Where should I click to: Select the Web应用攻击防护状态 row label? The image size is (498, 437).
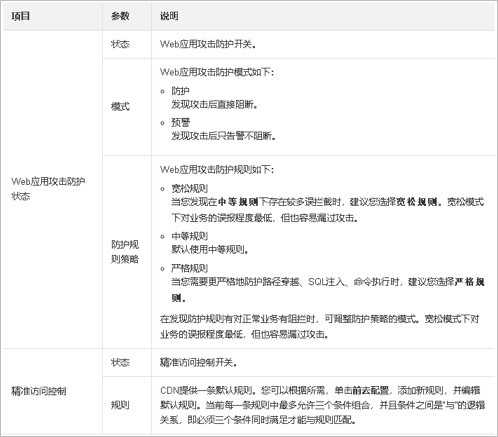click(x=48, y=189)
